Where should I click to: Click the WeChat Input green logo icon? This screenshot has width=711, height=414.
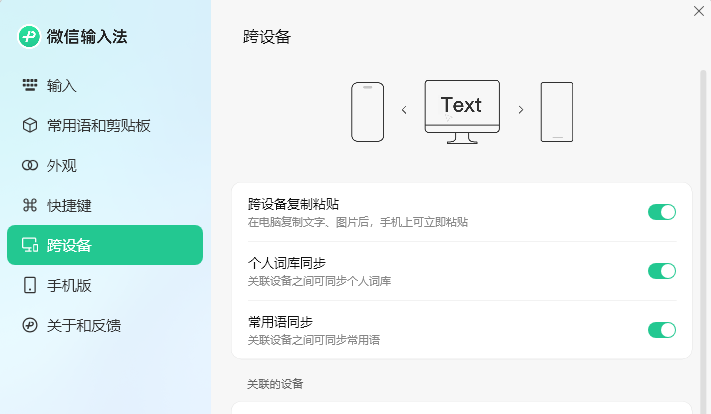[x=29, y=36]
